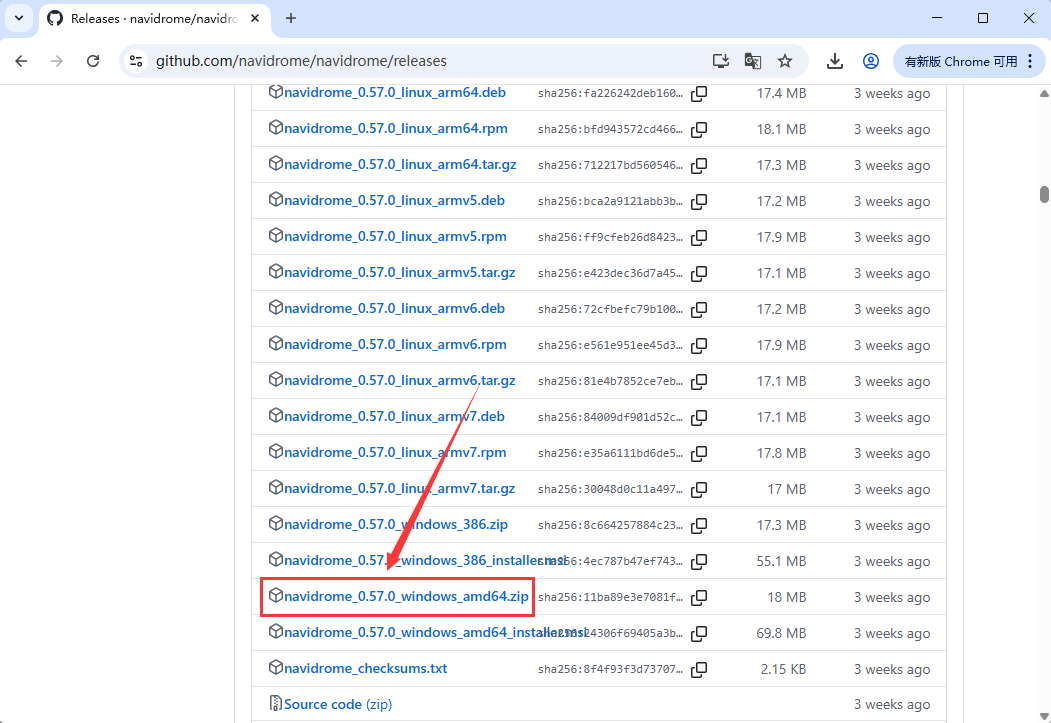View site information icon

pos(136,61)
